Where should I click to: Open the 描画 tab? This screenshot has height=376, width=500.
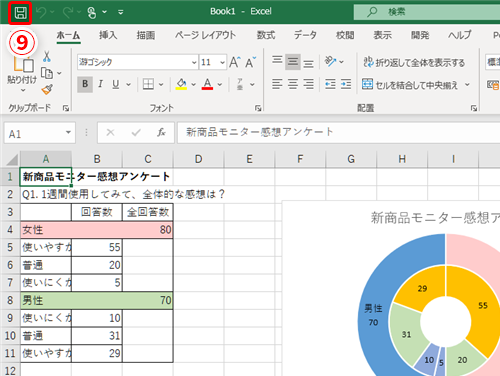[x=146, y=35]
